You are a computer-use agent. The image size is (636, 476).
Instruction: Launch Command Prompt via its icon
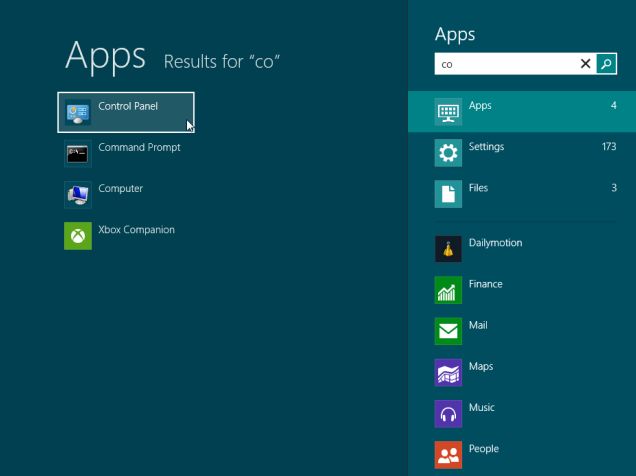point(78,154)
